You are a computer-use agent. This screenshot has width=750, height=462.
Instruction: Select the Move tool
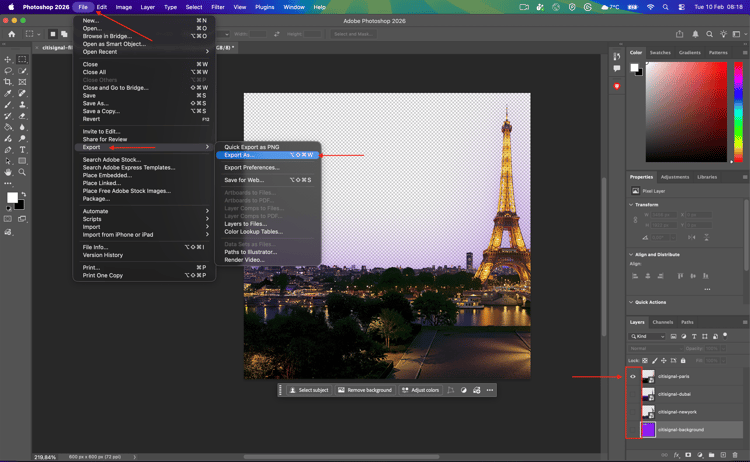(x=8, y=59)
